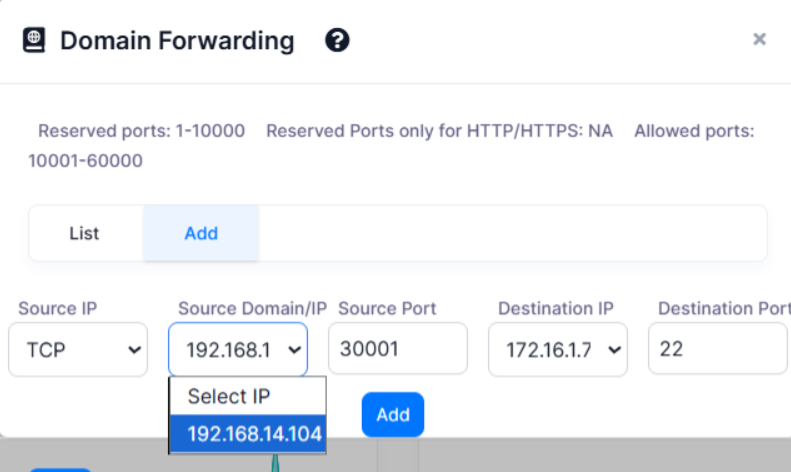Image resolution: width=791 pixels, height=472 pixels.
Task: Select the Add tab
Action: click(201, 233)
